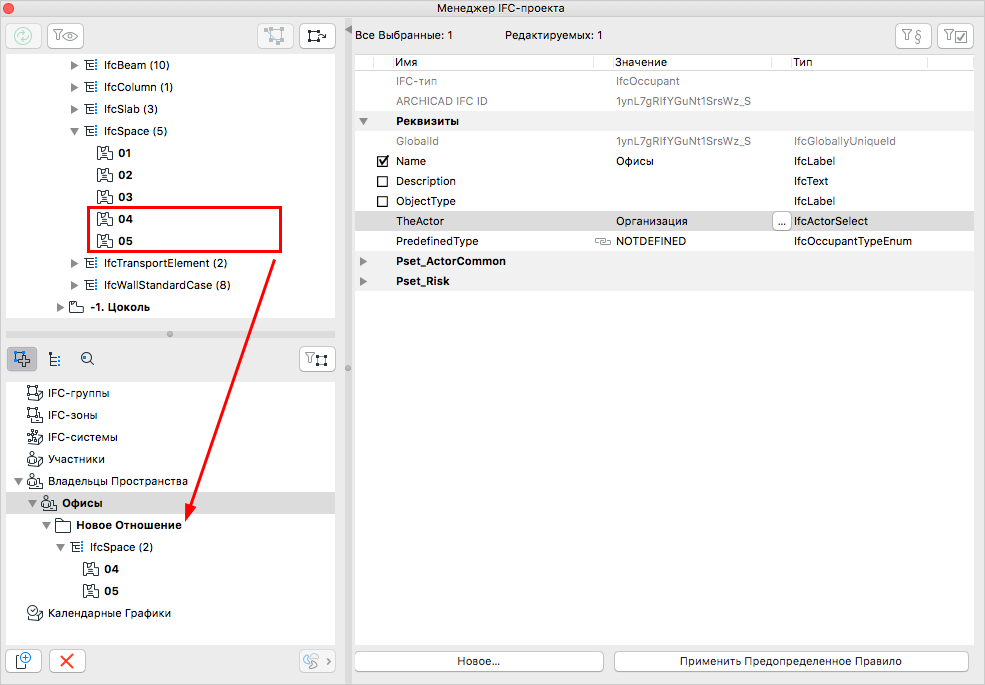
Task: Uncheck the Name property checkbox
Action: 383,162
